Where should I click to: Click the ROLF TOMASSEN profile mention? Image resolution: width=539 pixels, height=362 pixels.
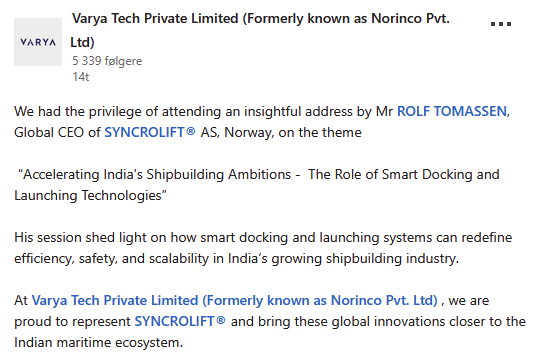[452, 112]
